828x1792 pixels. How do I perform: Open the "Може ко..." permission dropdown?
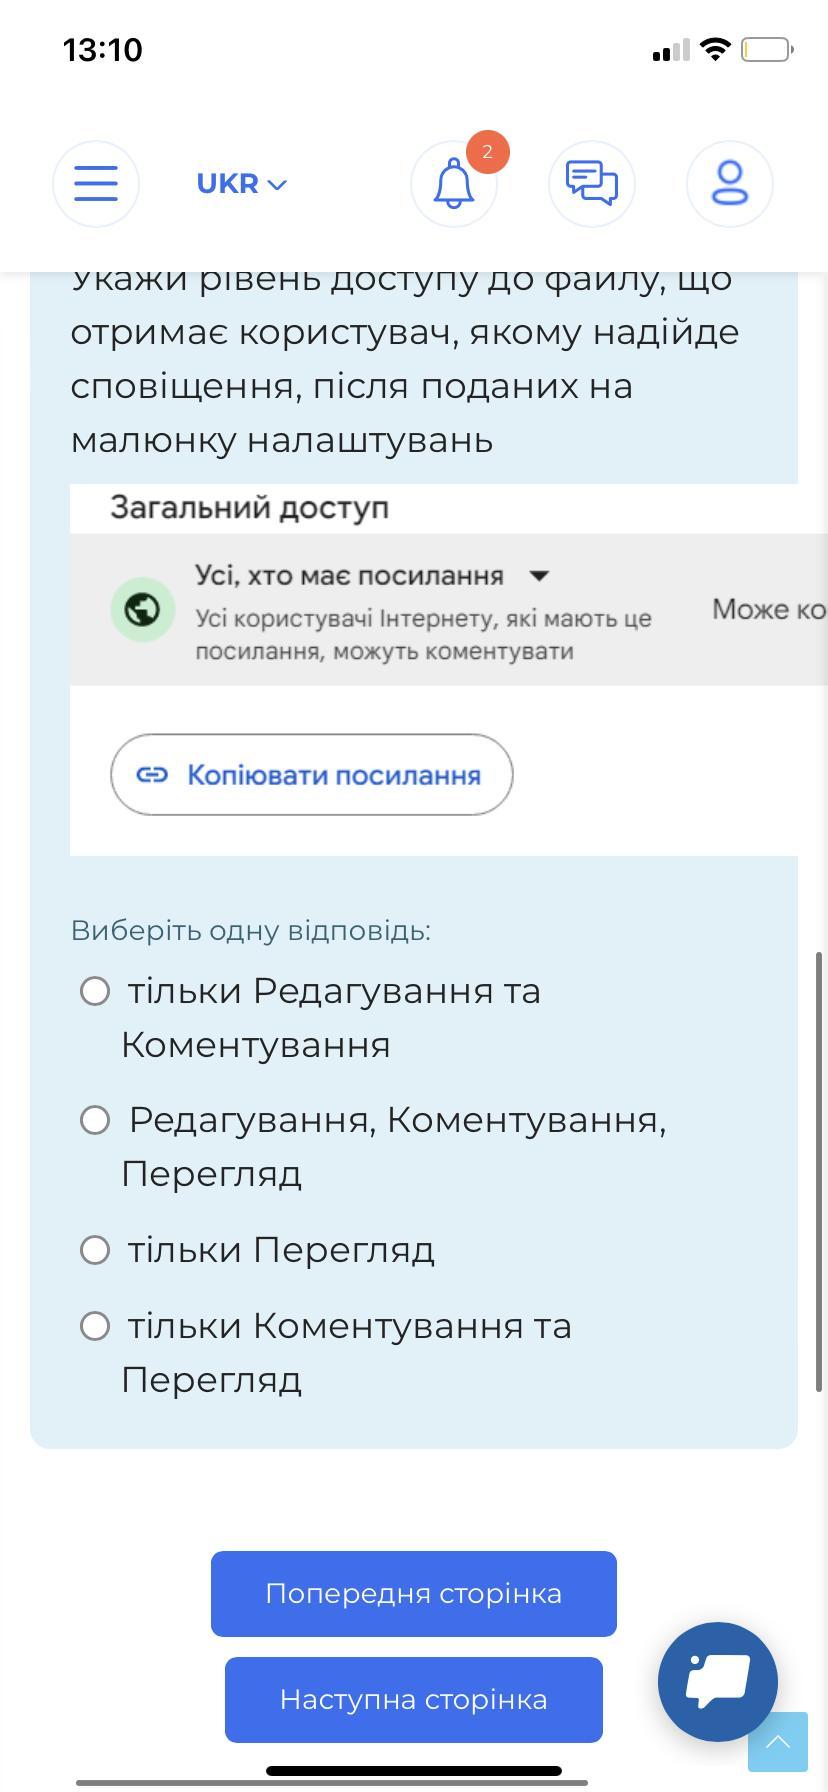[x=770, y=609]
